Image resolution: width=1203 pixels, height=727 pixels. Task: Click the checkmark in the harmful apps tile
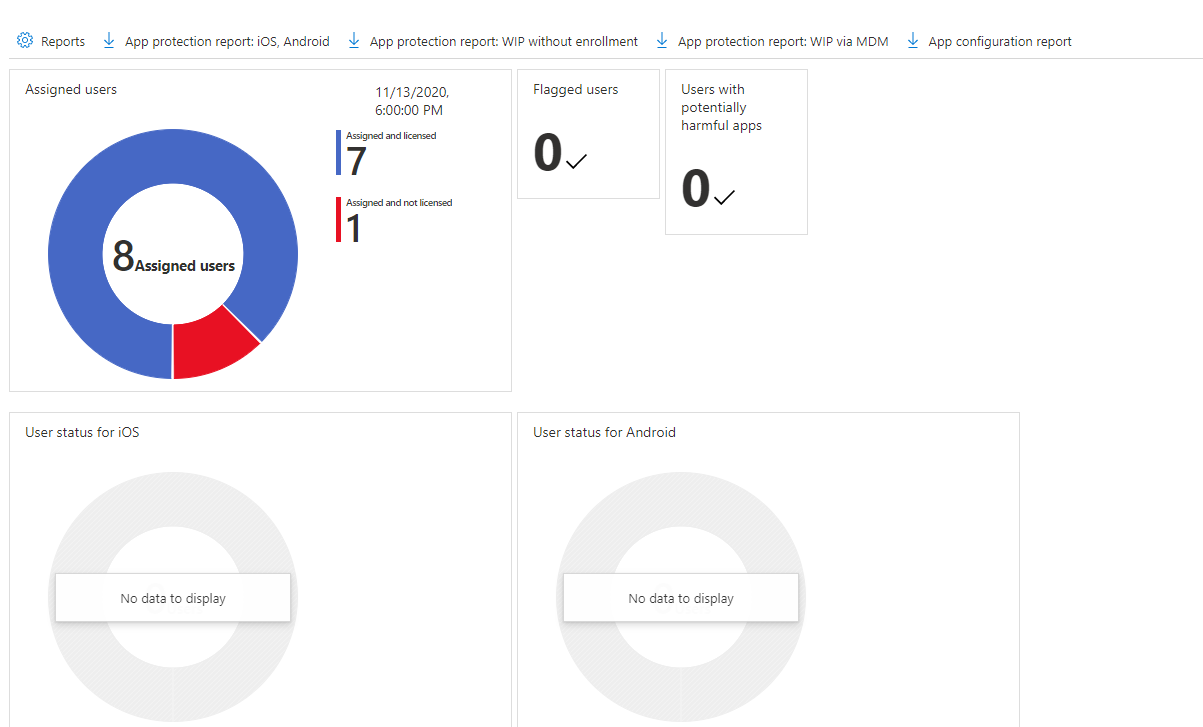pos(724,196)
